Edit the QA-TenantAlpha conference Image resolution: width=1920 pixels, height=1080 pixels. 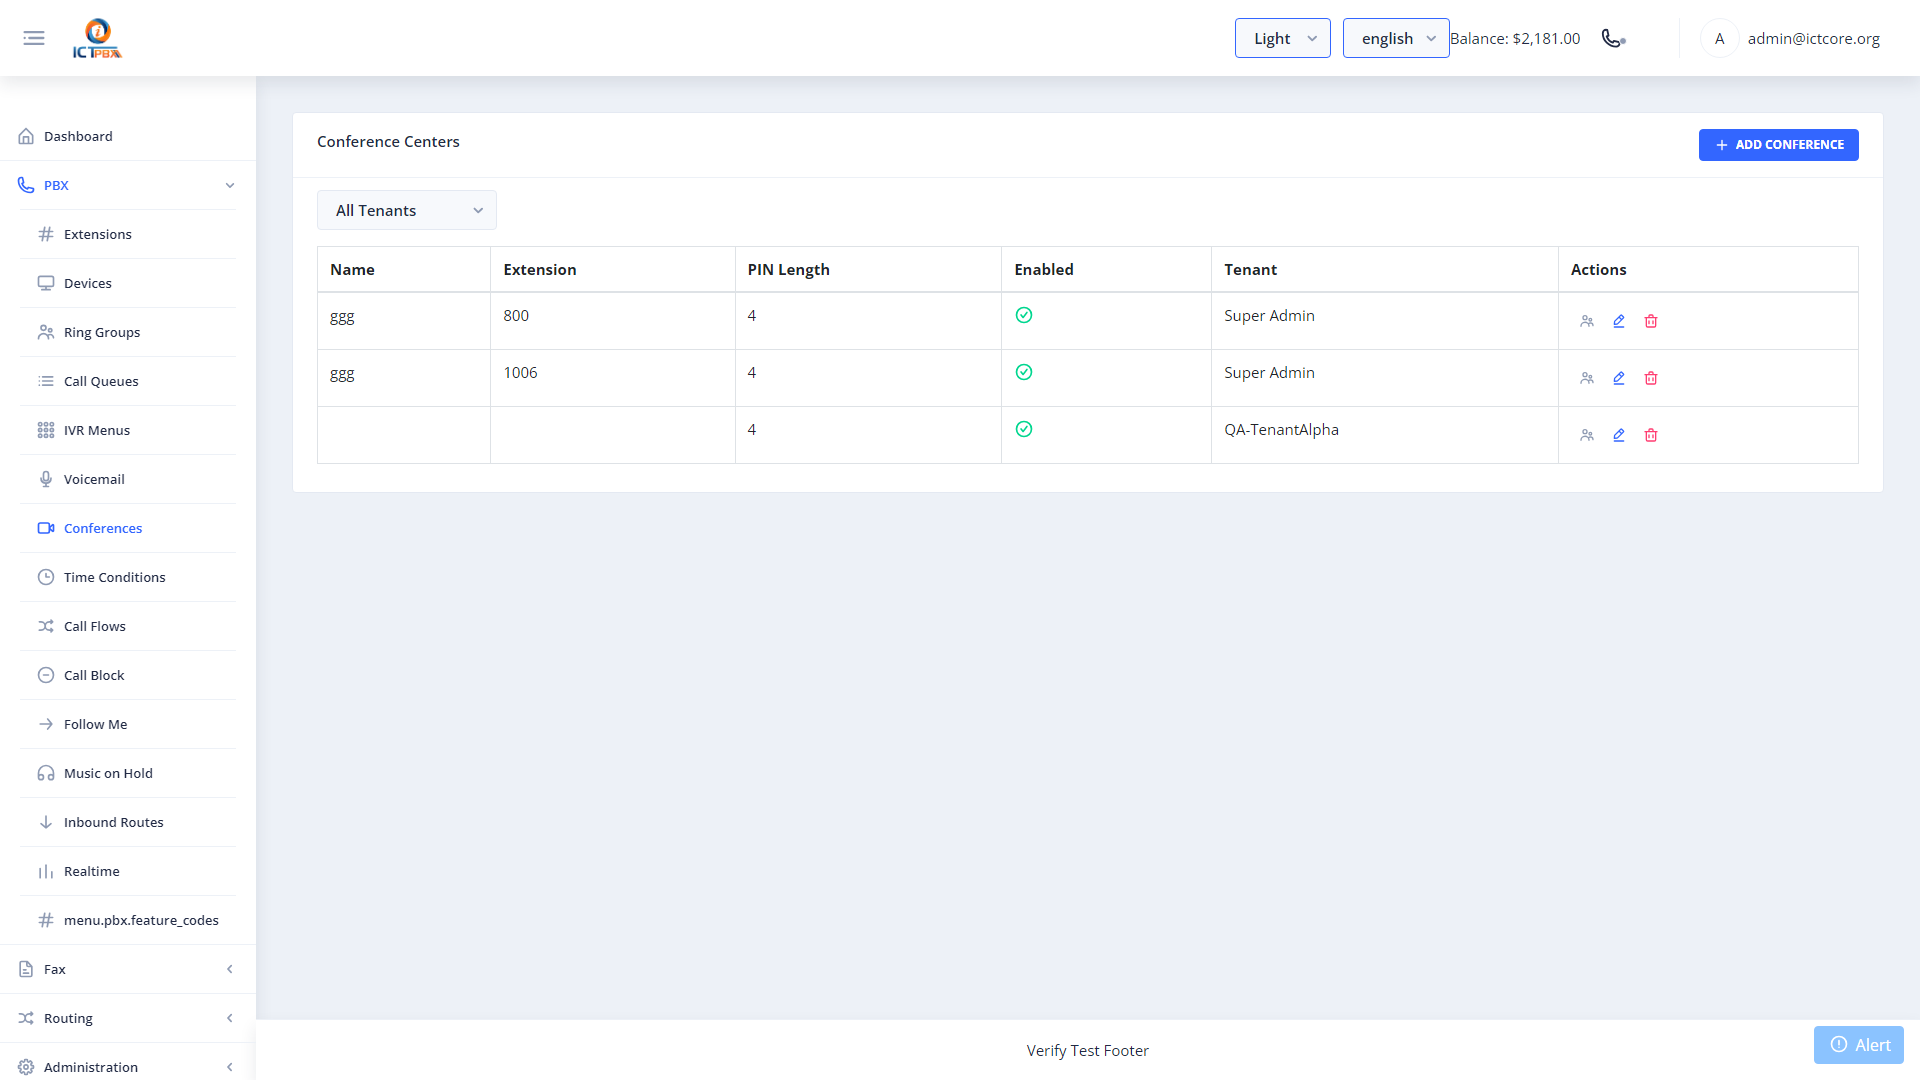pos(1619,435)
